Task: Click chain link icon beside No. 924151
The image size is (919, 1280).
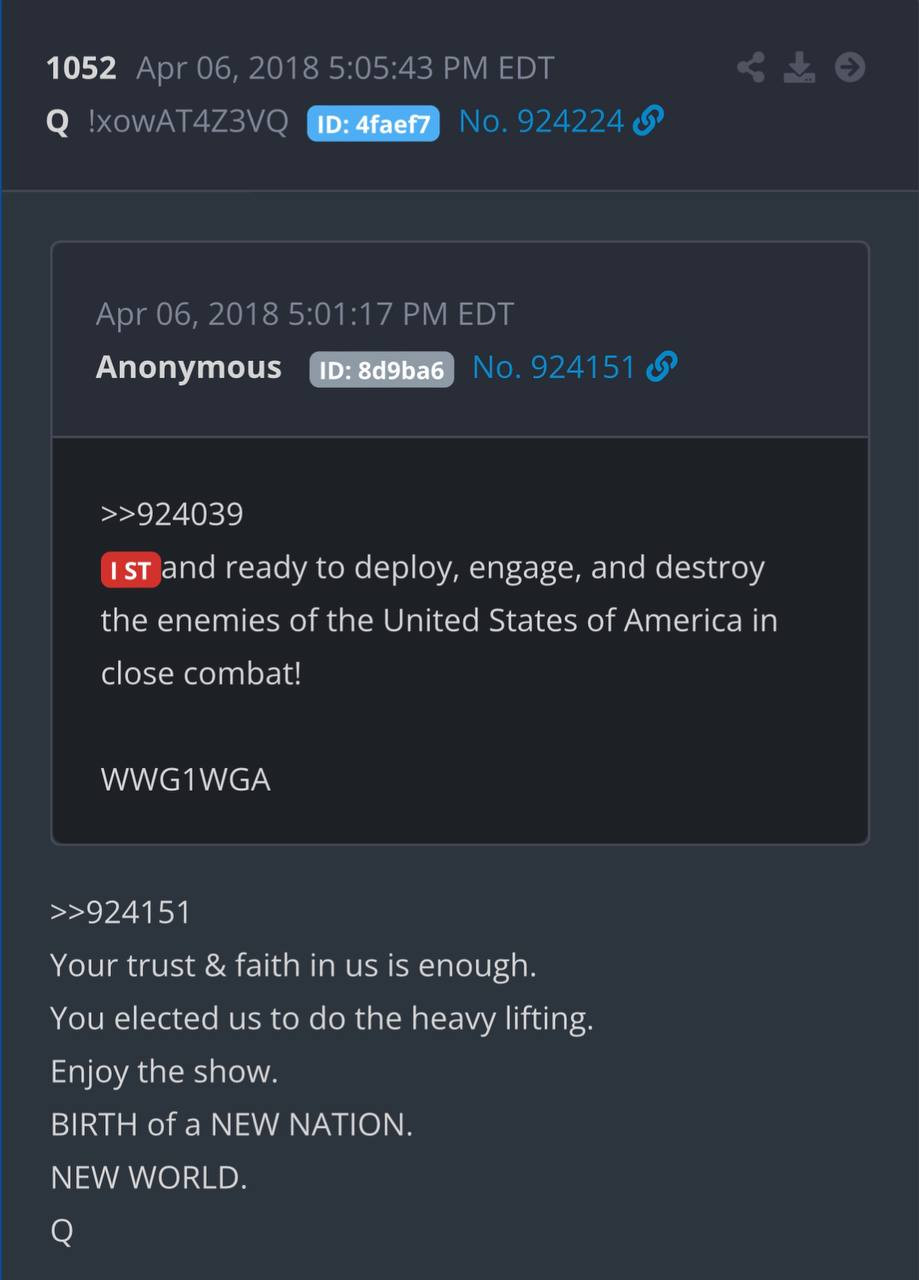Action: (x=662, y=368)
